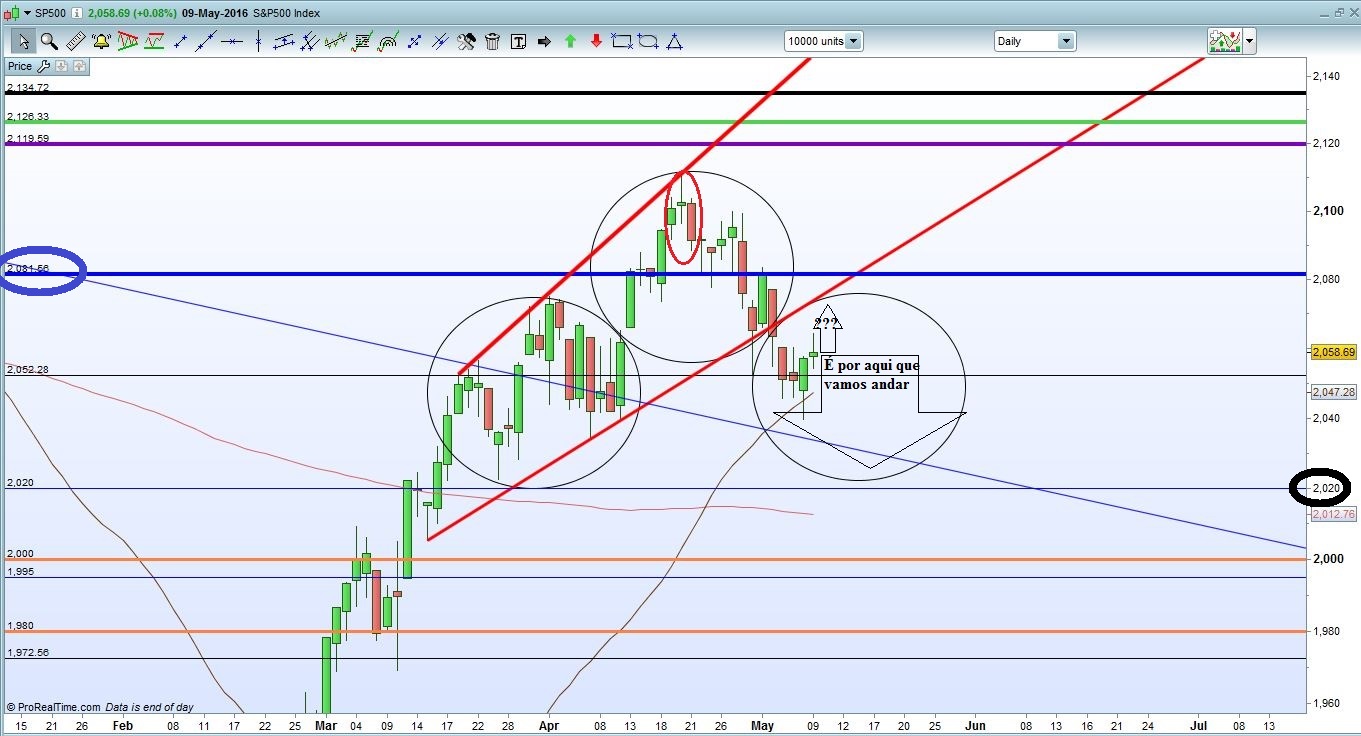The image size is (1361, 736).
Task: Pick the short line segment drawing tool
Action: (181, 41)
